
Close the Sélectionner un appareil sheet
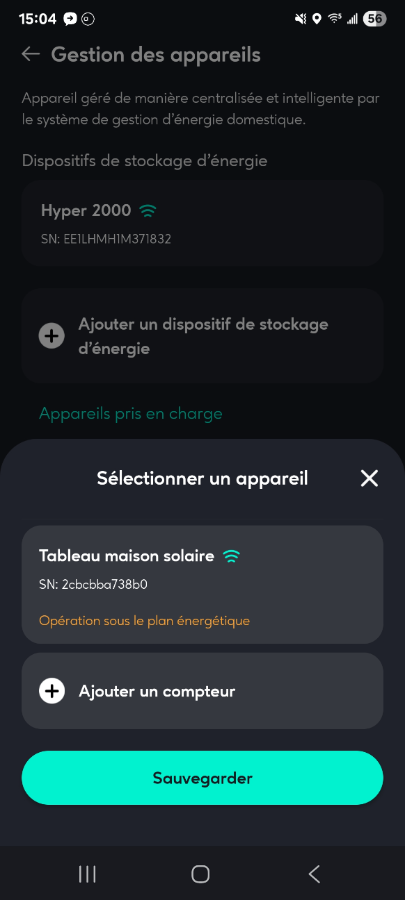click(369, 478)
